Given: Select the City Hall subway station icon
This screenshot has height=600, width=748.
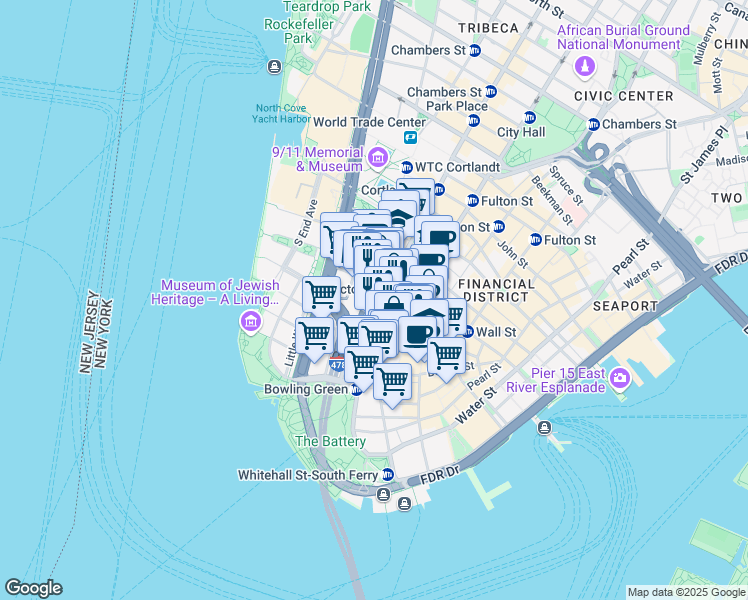Looking at the screenshot, I should [530, 117].
